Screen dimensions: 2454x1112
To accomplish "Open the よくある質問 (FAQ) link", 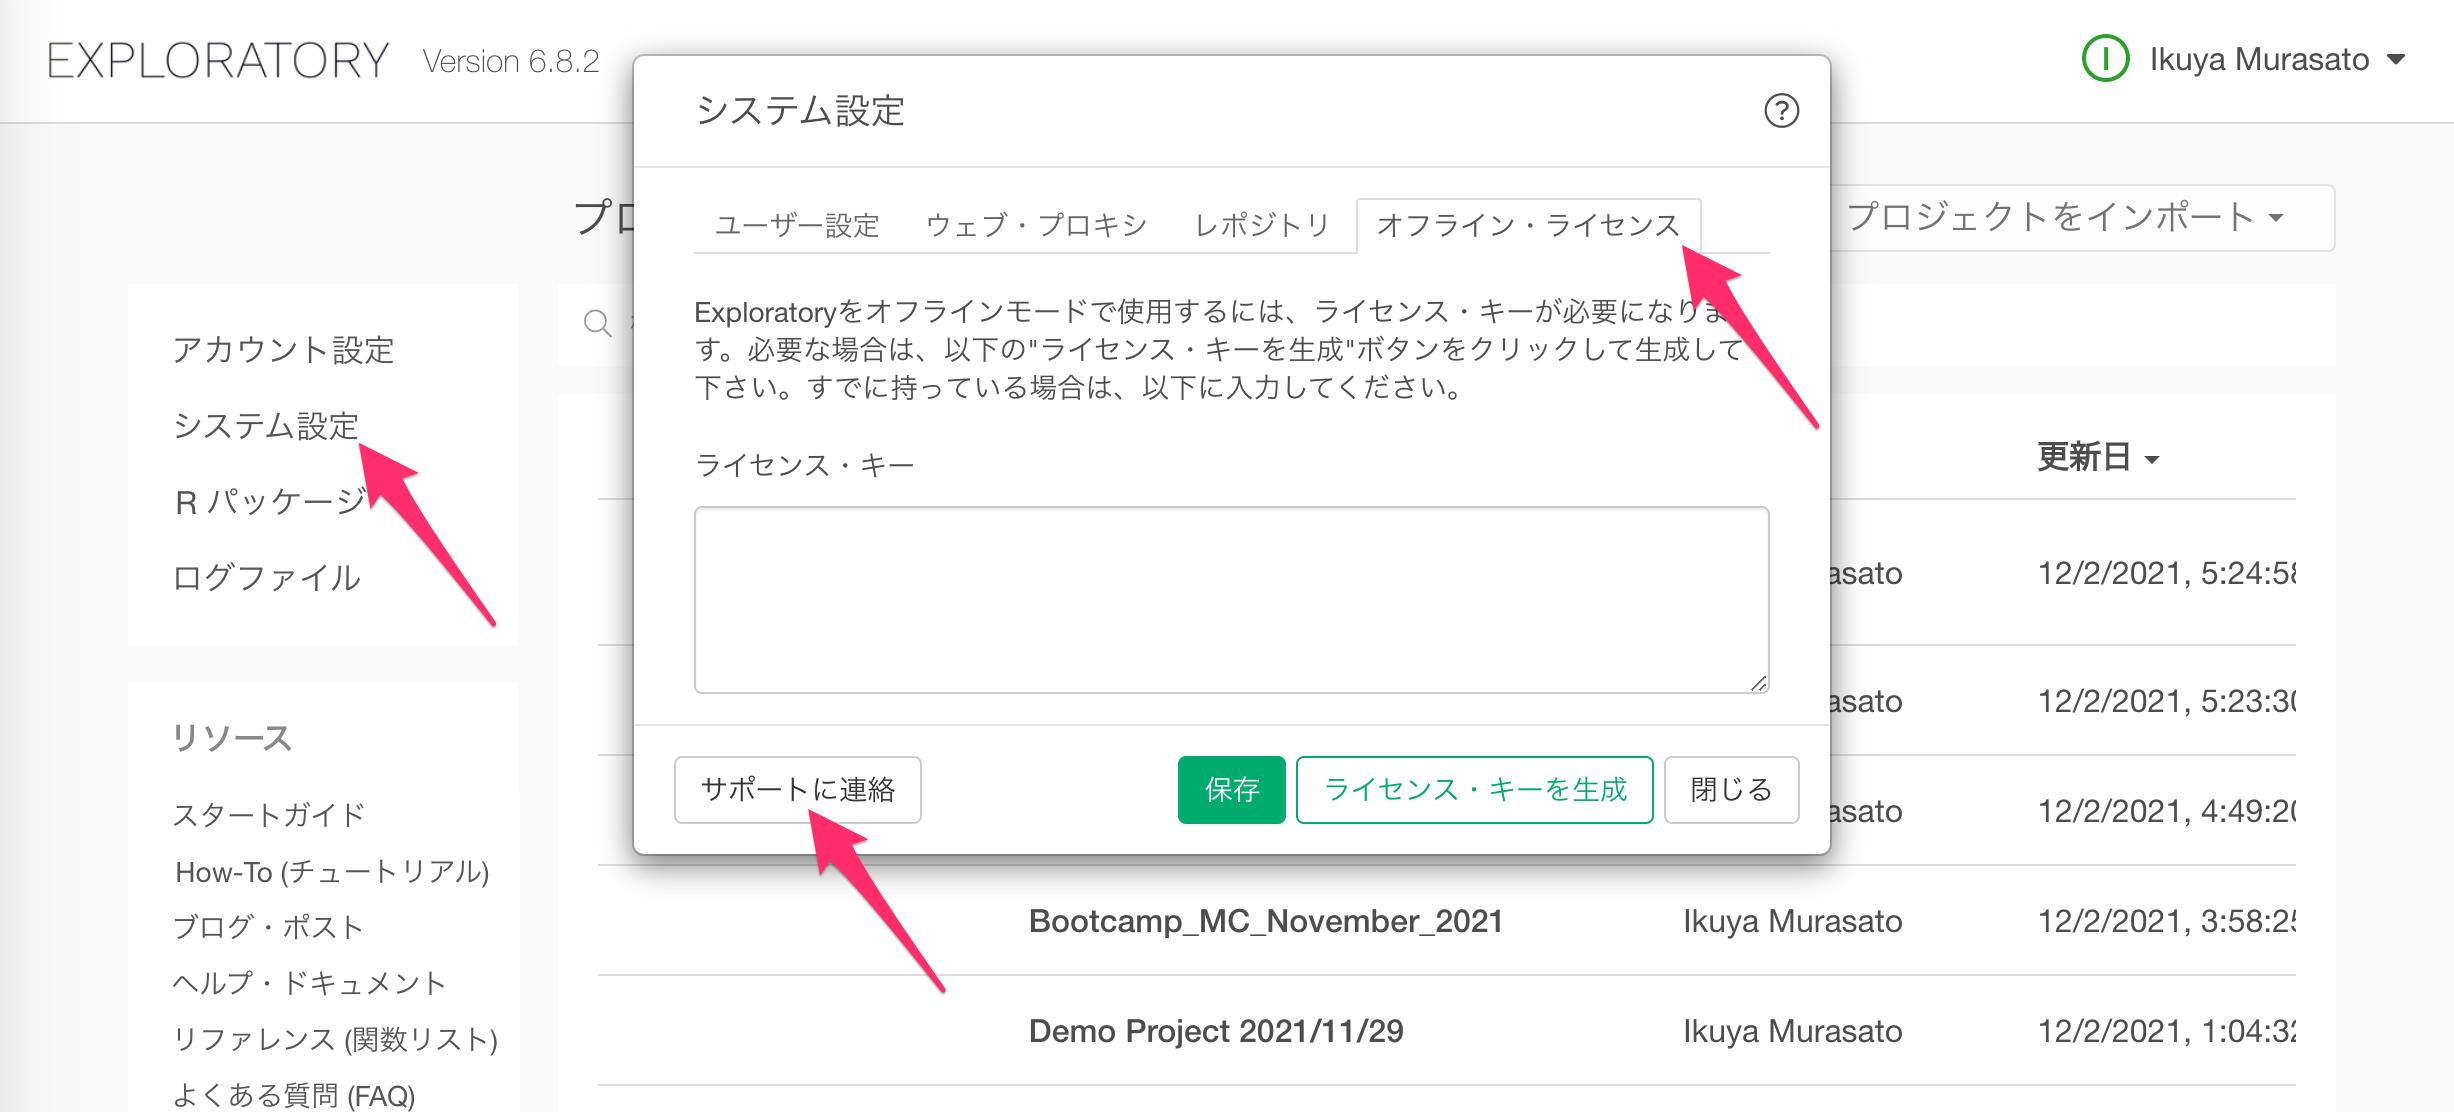I will point(294,1095).
